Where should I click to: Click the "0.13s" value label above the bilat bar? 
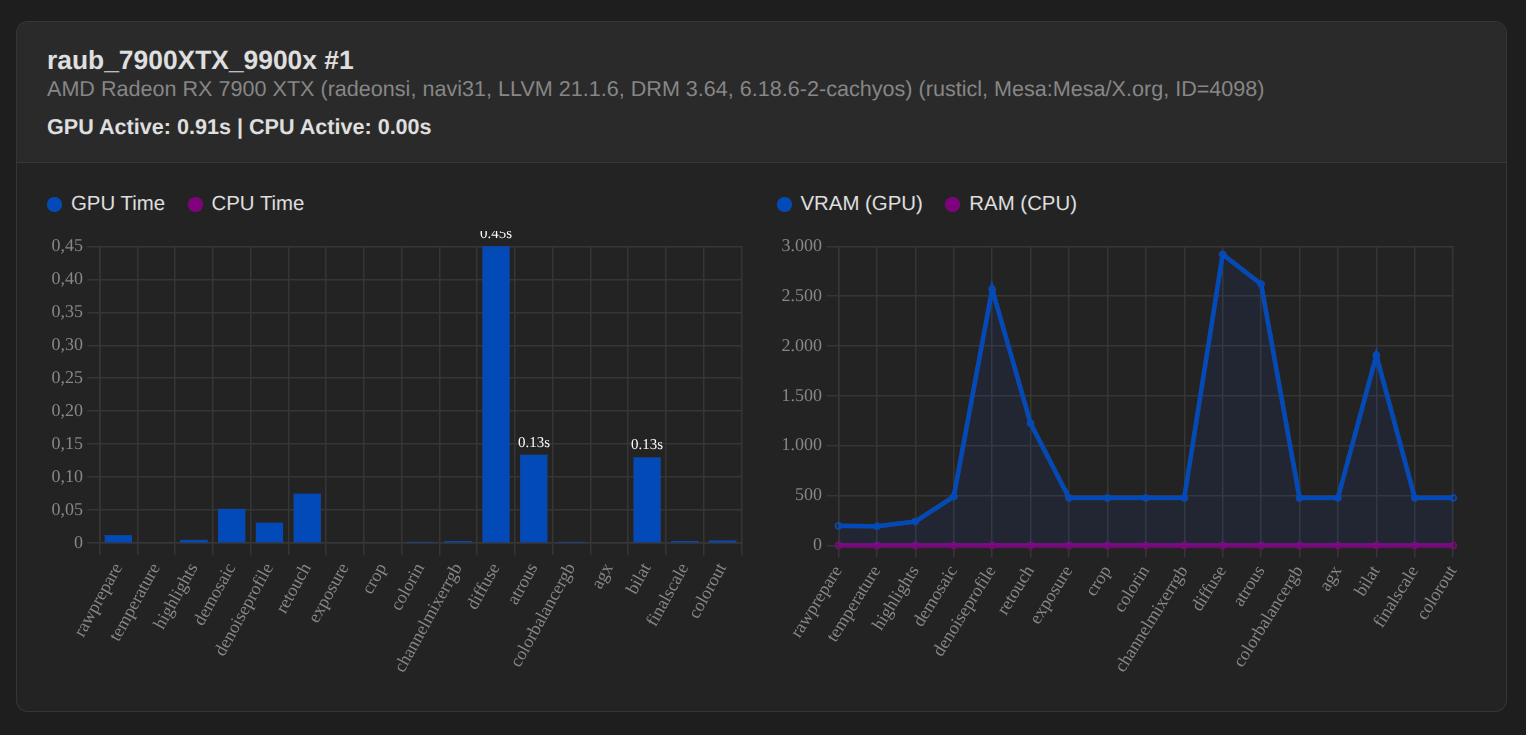[x=647, y=444]
